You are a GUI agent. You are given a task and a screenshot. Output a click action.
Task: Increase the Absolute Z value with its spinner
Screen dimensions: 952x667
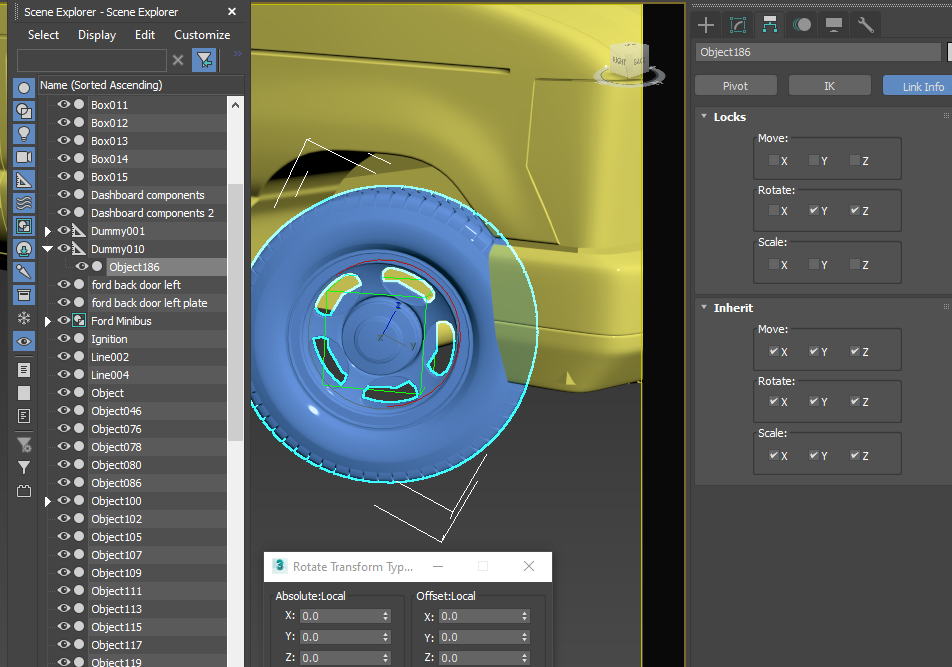pyautogui.click(x=386, y=654)
